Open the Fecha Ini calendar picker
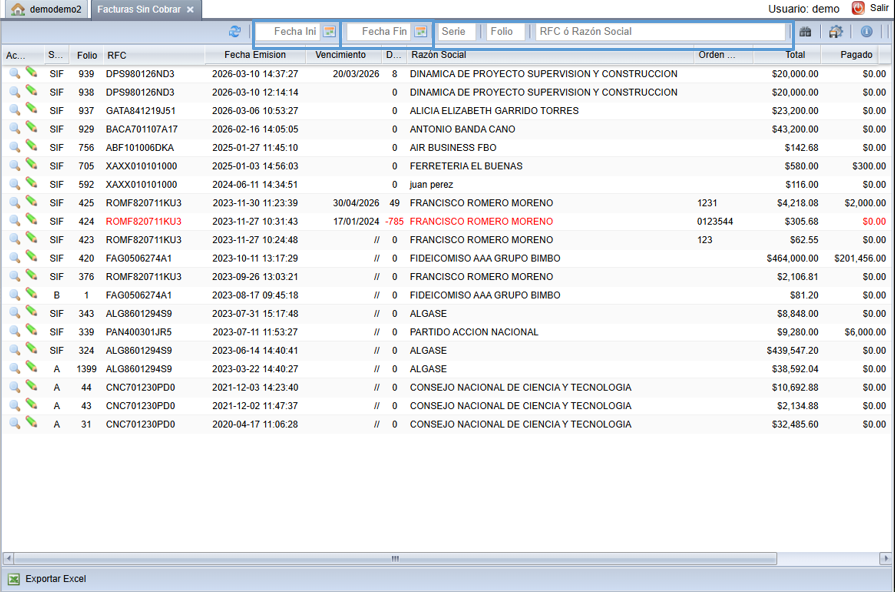This screenshot has width=895, height=592. 329,32
